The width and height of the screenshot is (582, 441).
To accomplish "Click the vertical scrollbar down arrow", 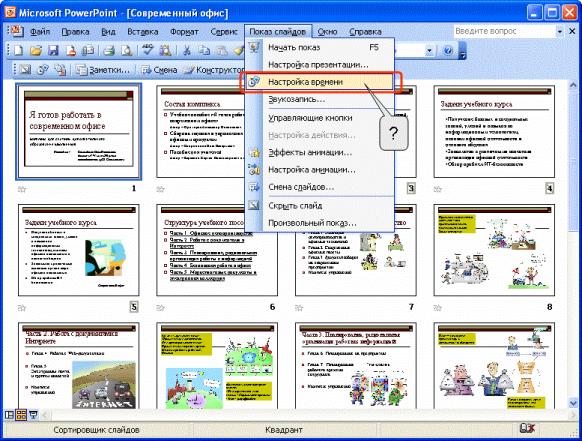I will click(x=573, y=403).
